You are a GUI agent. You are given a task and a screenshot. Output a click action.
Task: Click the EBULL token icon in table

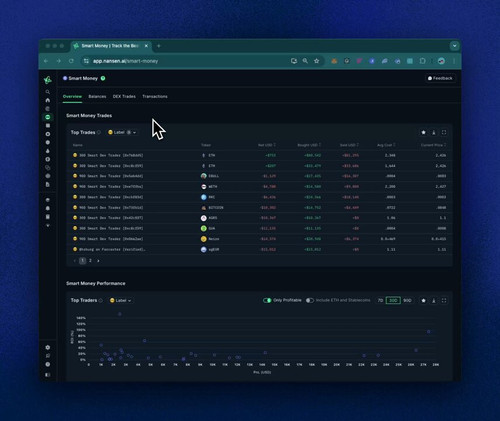(204, 176)
